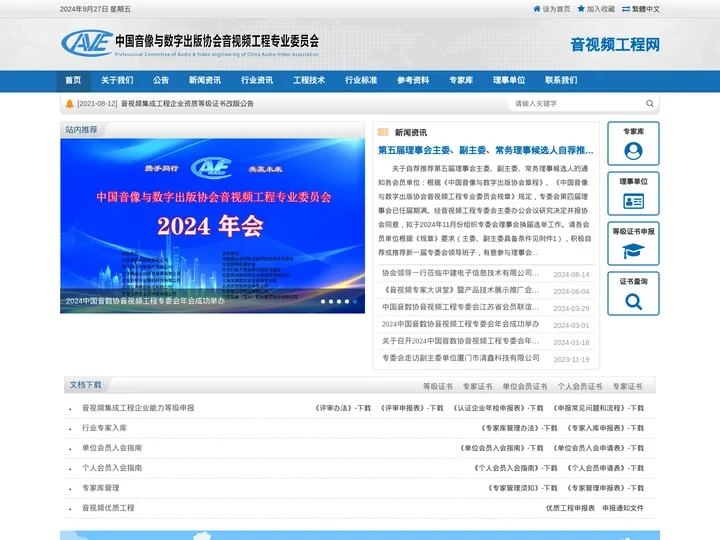
Task: Open news 2024中国音数协音视频工程专委会年会成功举办
Action: (461, 324)
